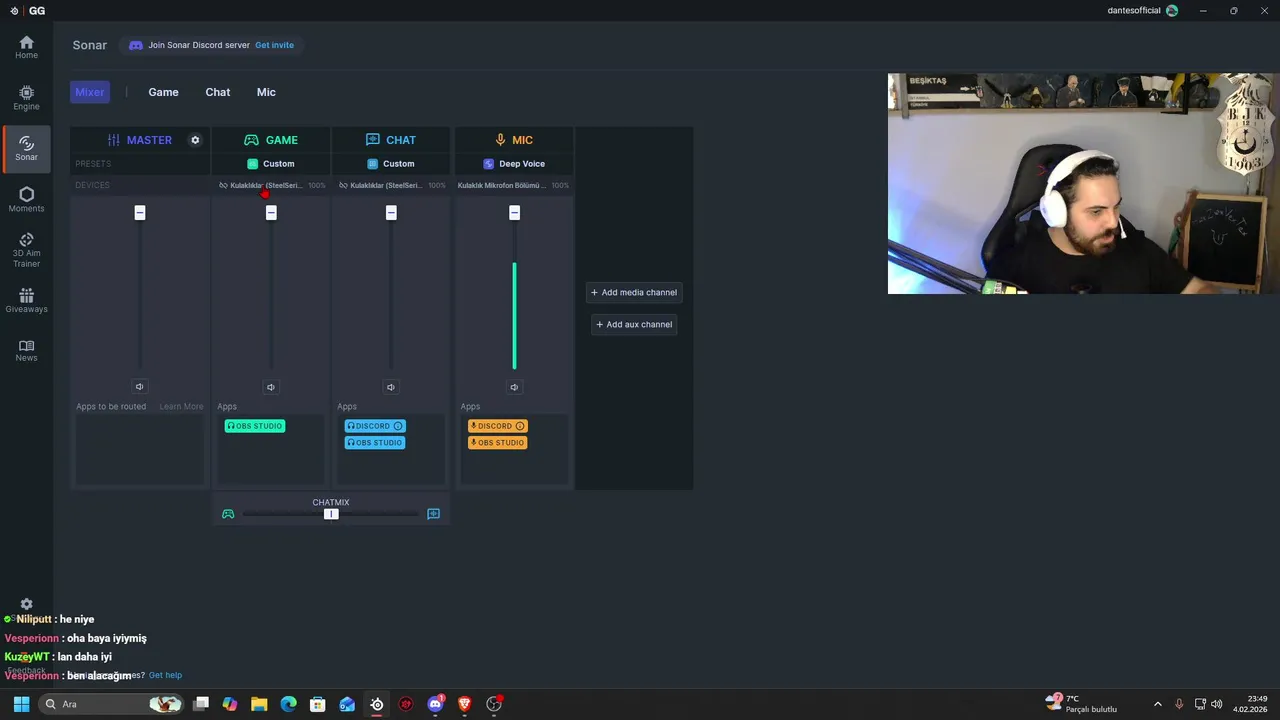
Task: Mute the Master channel
Action: pos(140,387)
